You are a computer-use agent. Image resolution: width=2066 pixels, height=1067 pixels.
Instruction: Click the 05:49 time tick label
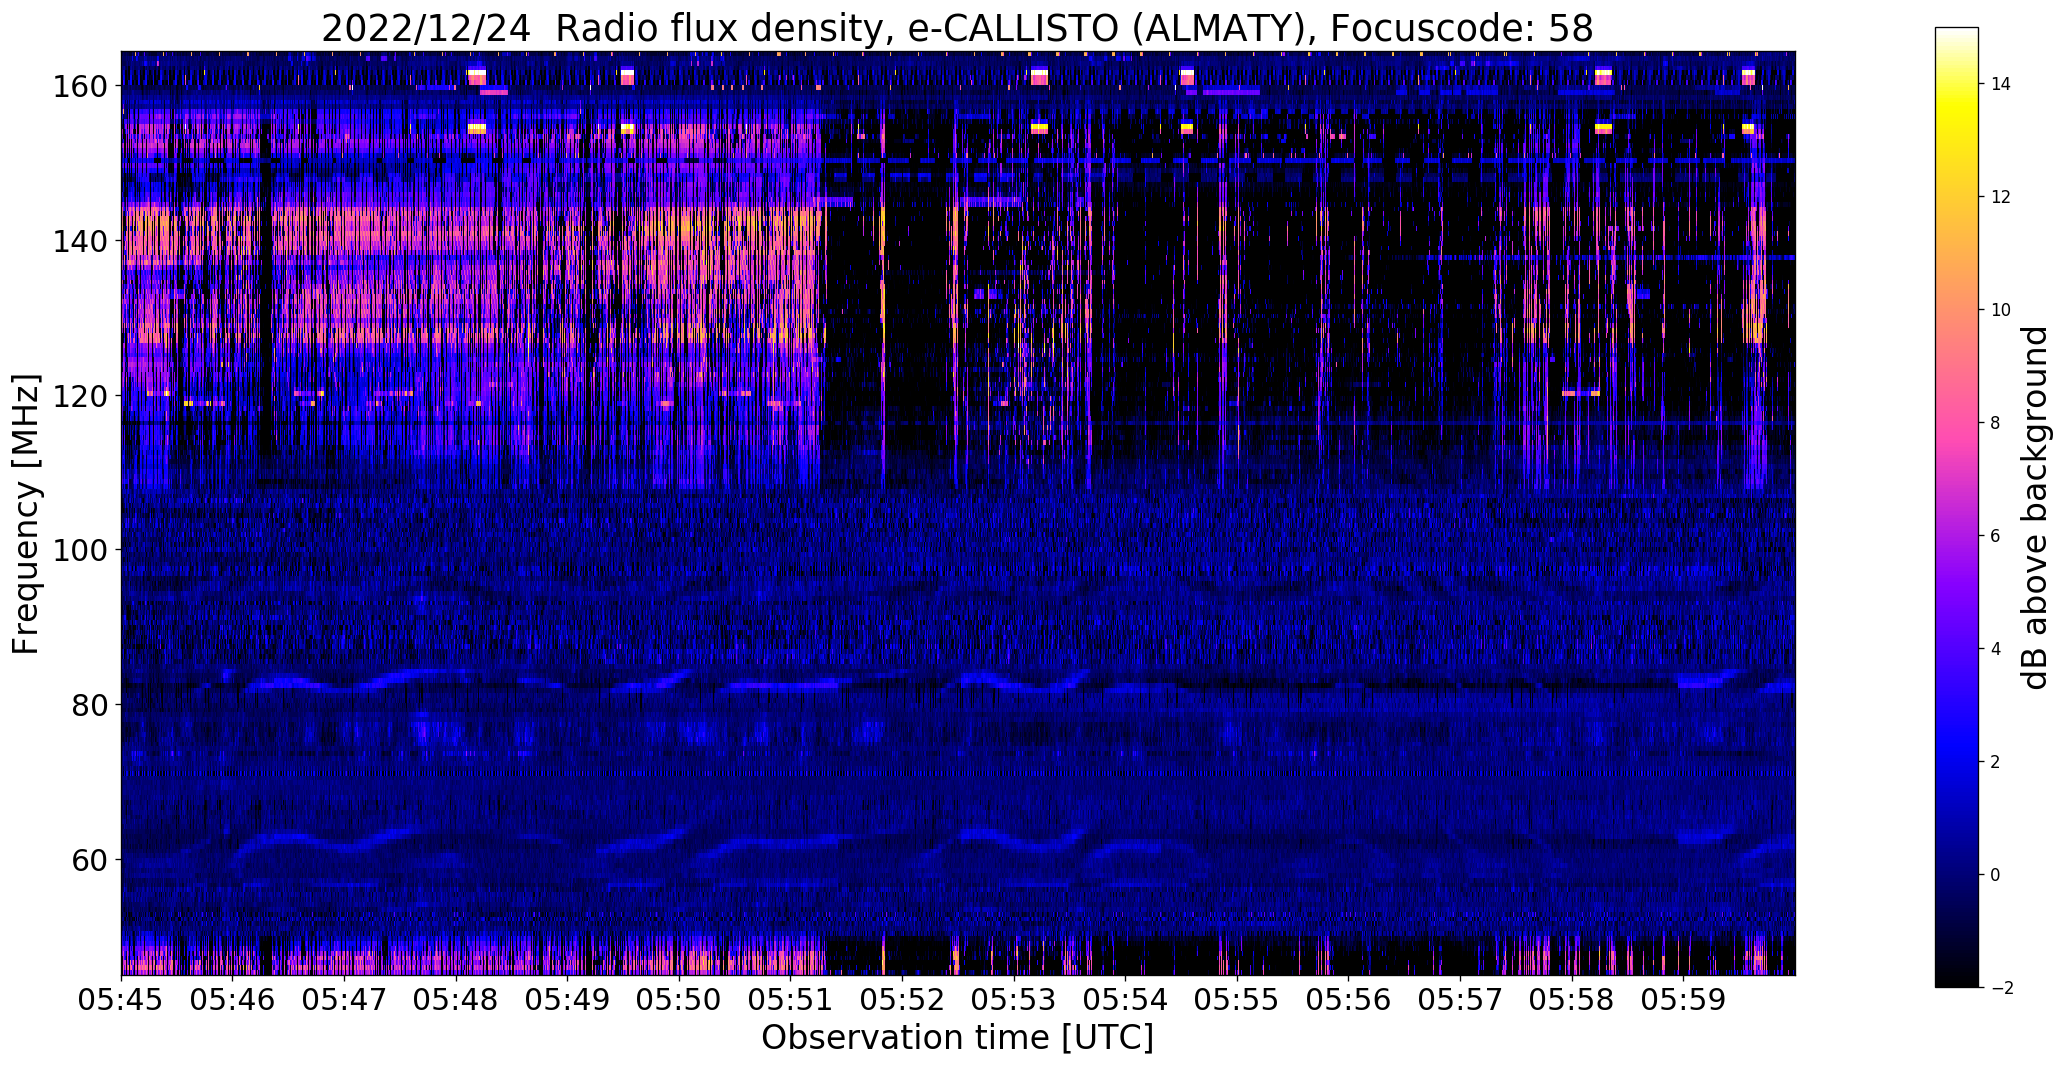coord(568,1000)
